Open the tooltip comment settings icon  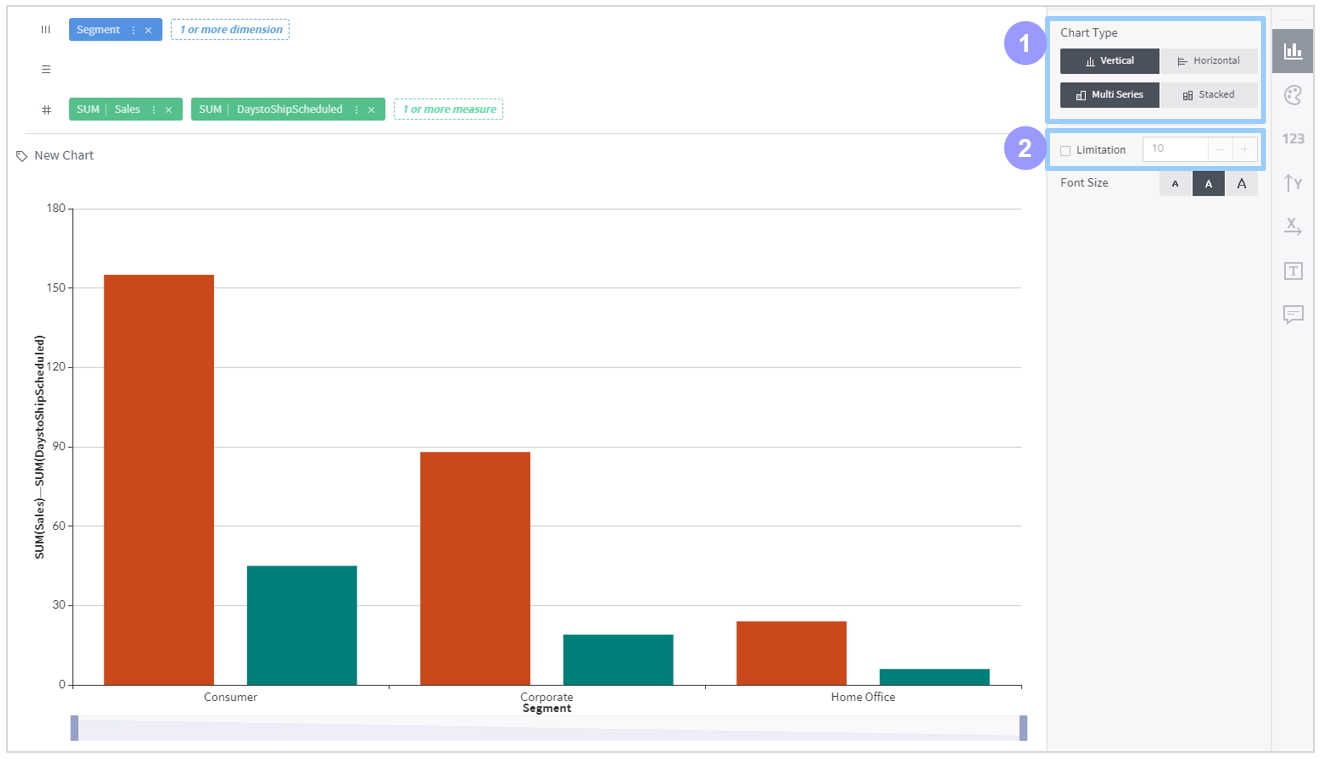pos(1293,315)
